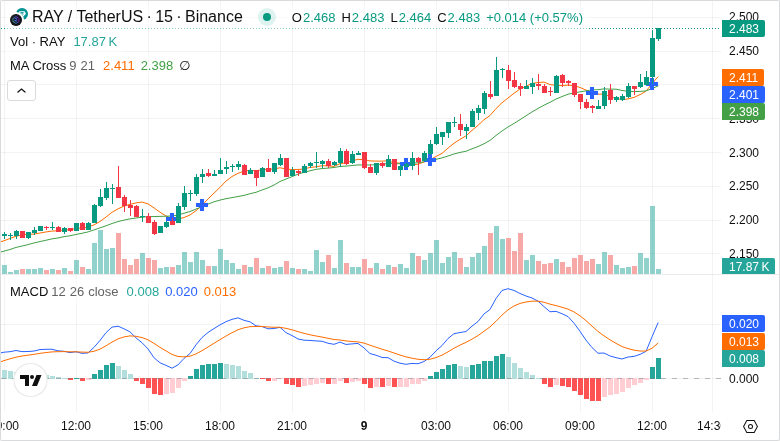Image resolution: width=780 pixels, height=441 pixels.
Task: Click the 2.450 price axis label
Action: pyautogui.click(x=744, y=51)
